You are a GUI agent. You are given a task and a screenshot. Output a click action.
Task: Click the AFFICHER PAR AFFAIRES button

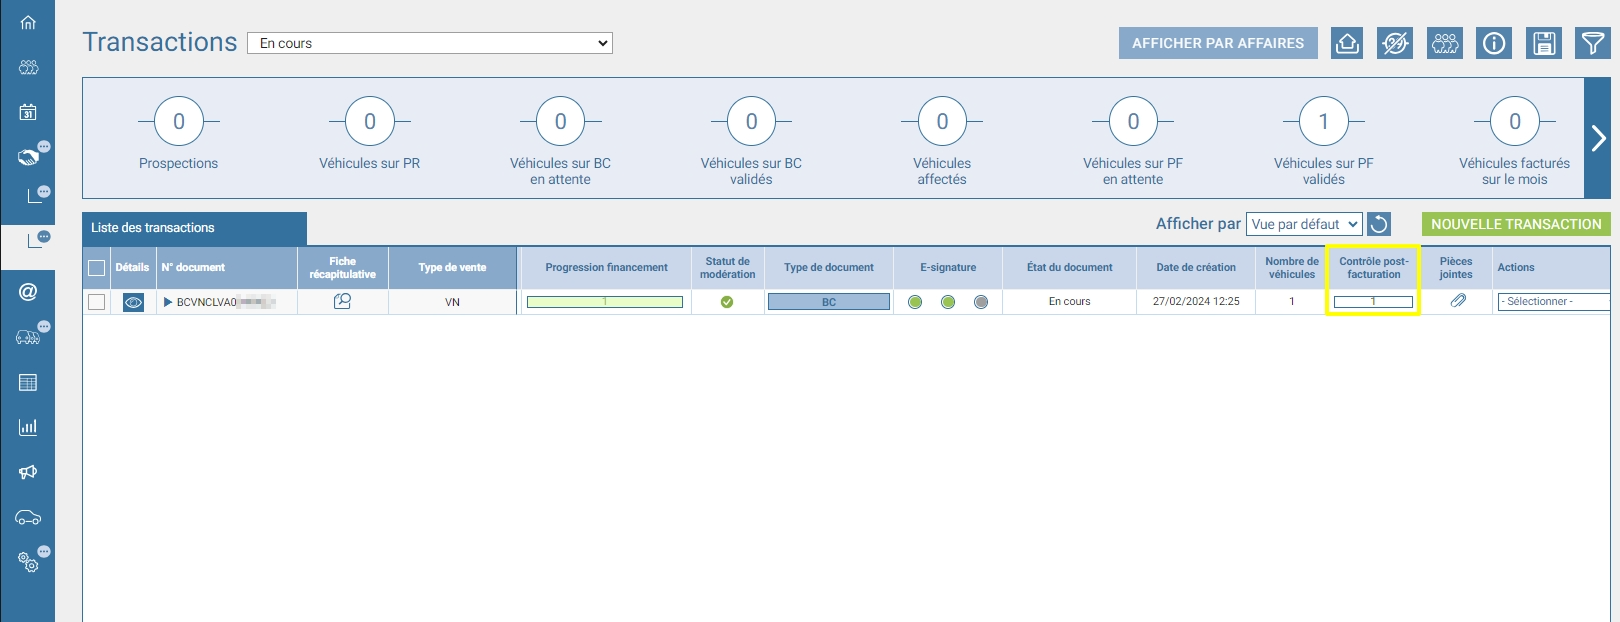(x=1218, y=43)
